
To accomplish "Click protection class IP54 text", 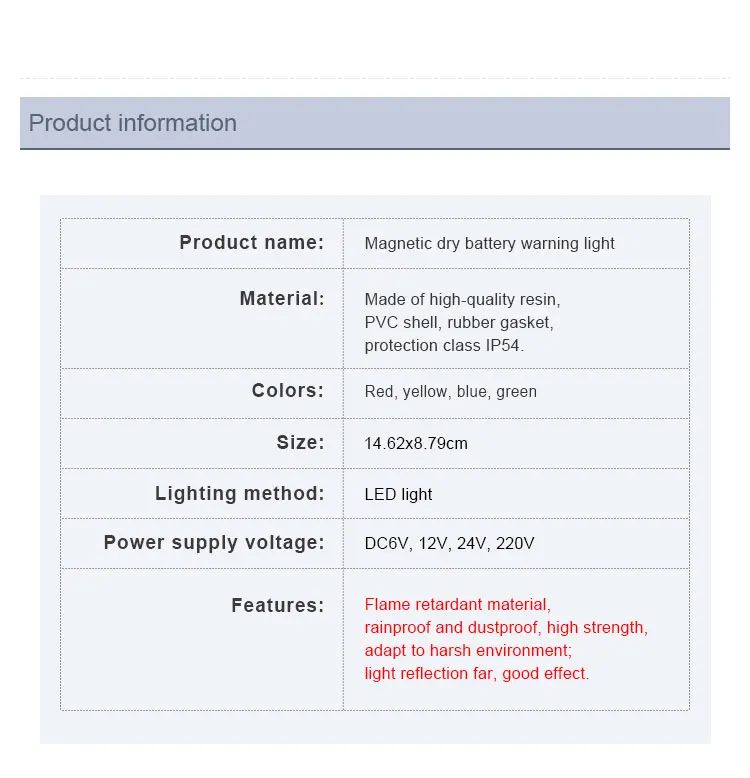I will [x=444, y=345].
